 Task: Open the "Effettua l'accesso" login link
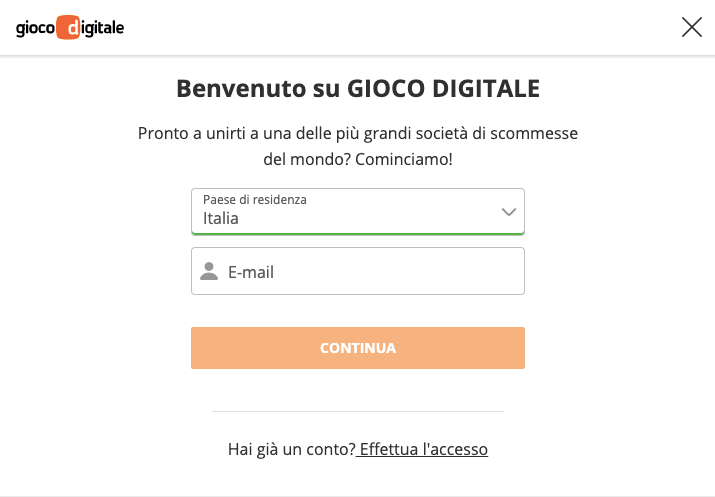(424, 450)
